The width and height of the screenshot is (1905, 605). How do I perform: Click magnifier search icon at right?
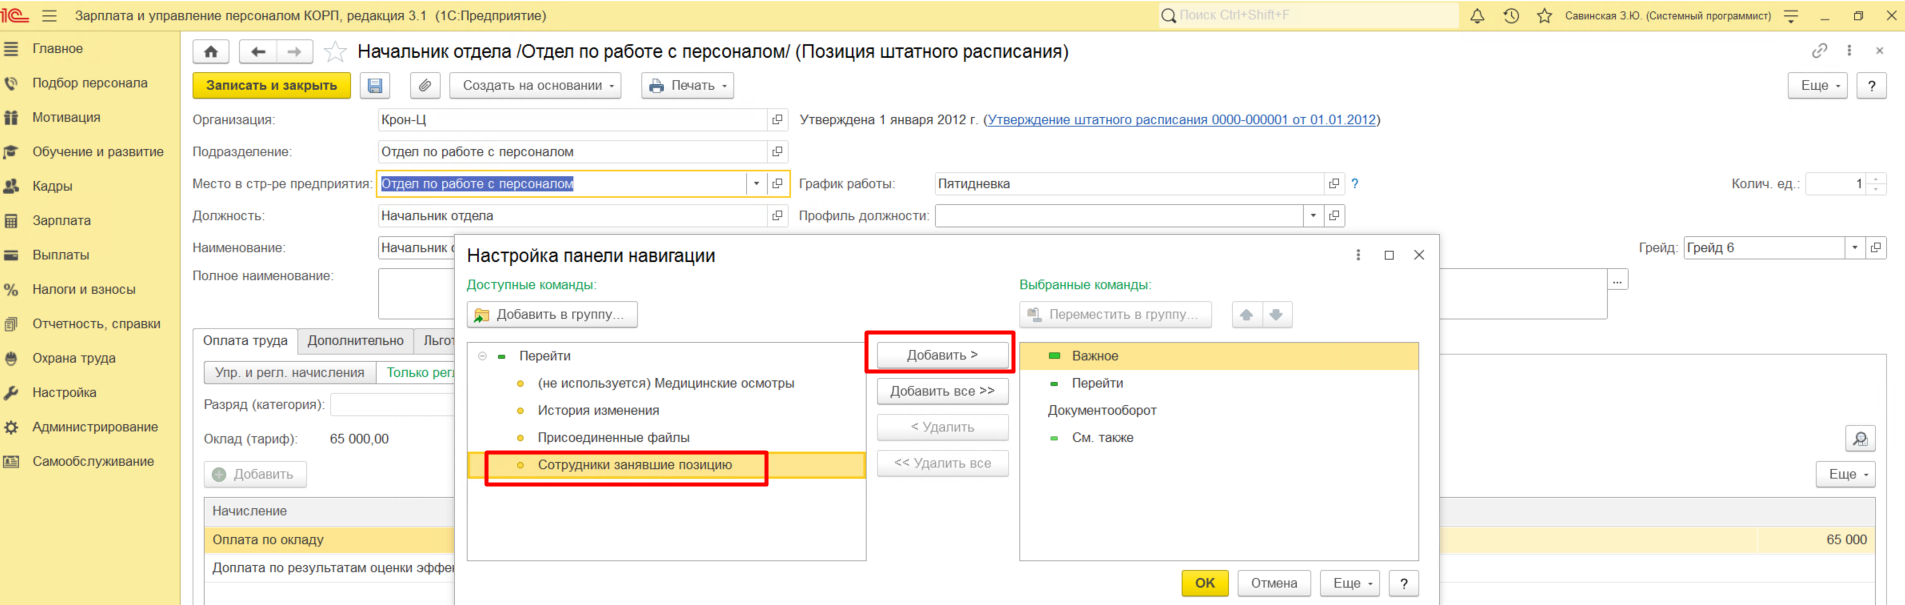point(1860,439)
